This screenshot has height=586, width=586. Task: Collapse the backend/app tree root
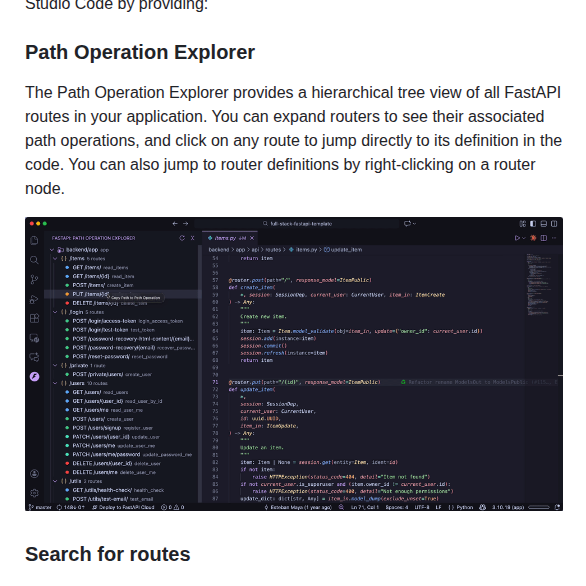click(52, 250)
